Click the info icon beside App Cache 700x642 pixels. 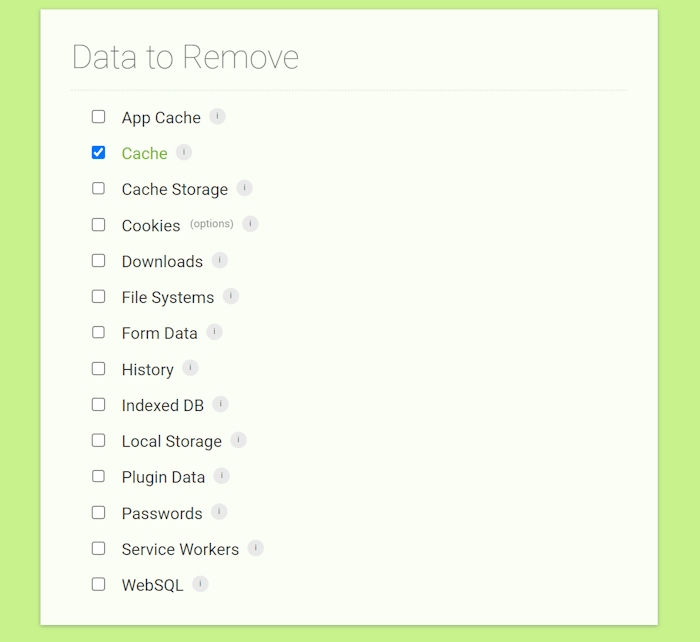point(217,117)
